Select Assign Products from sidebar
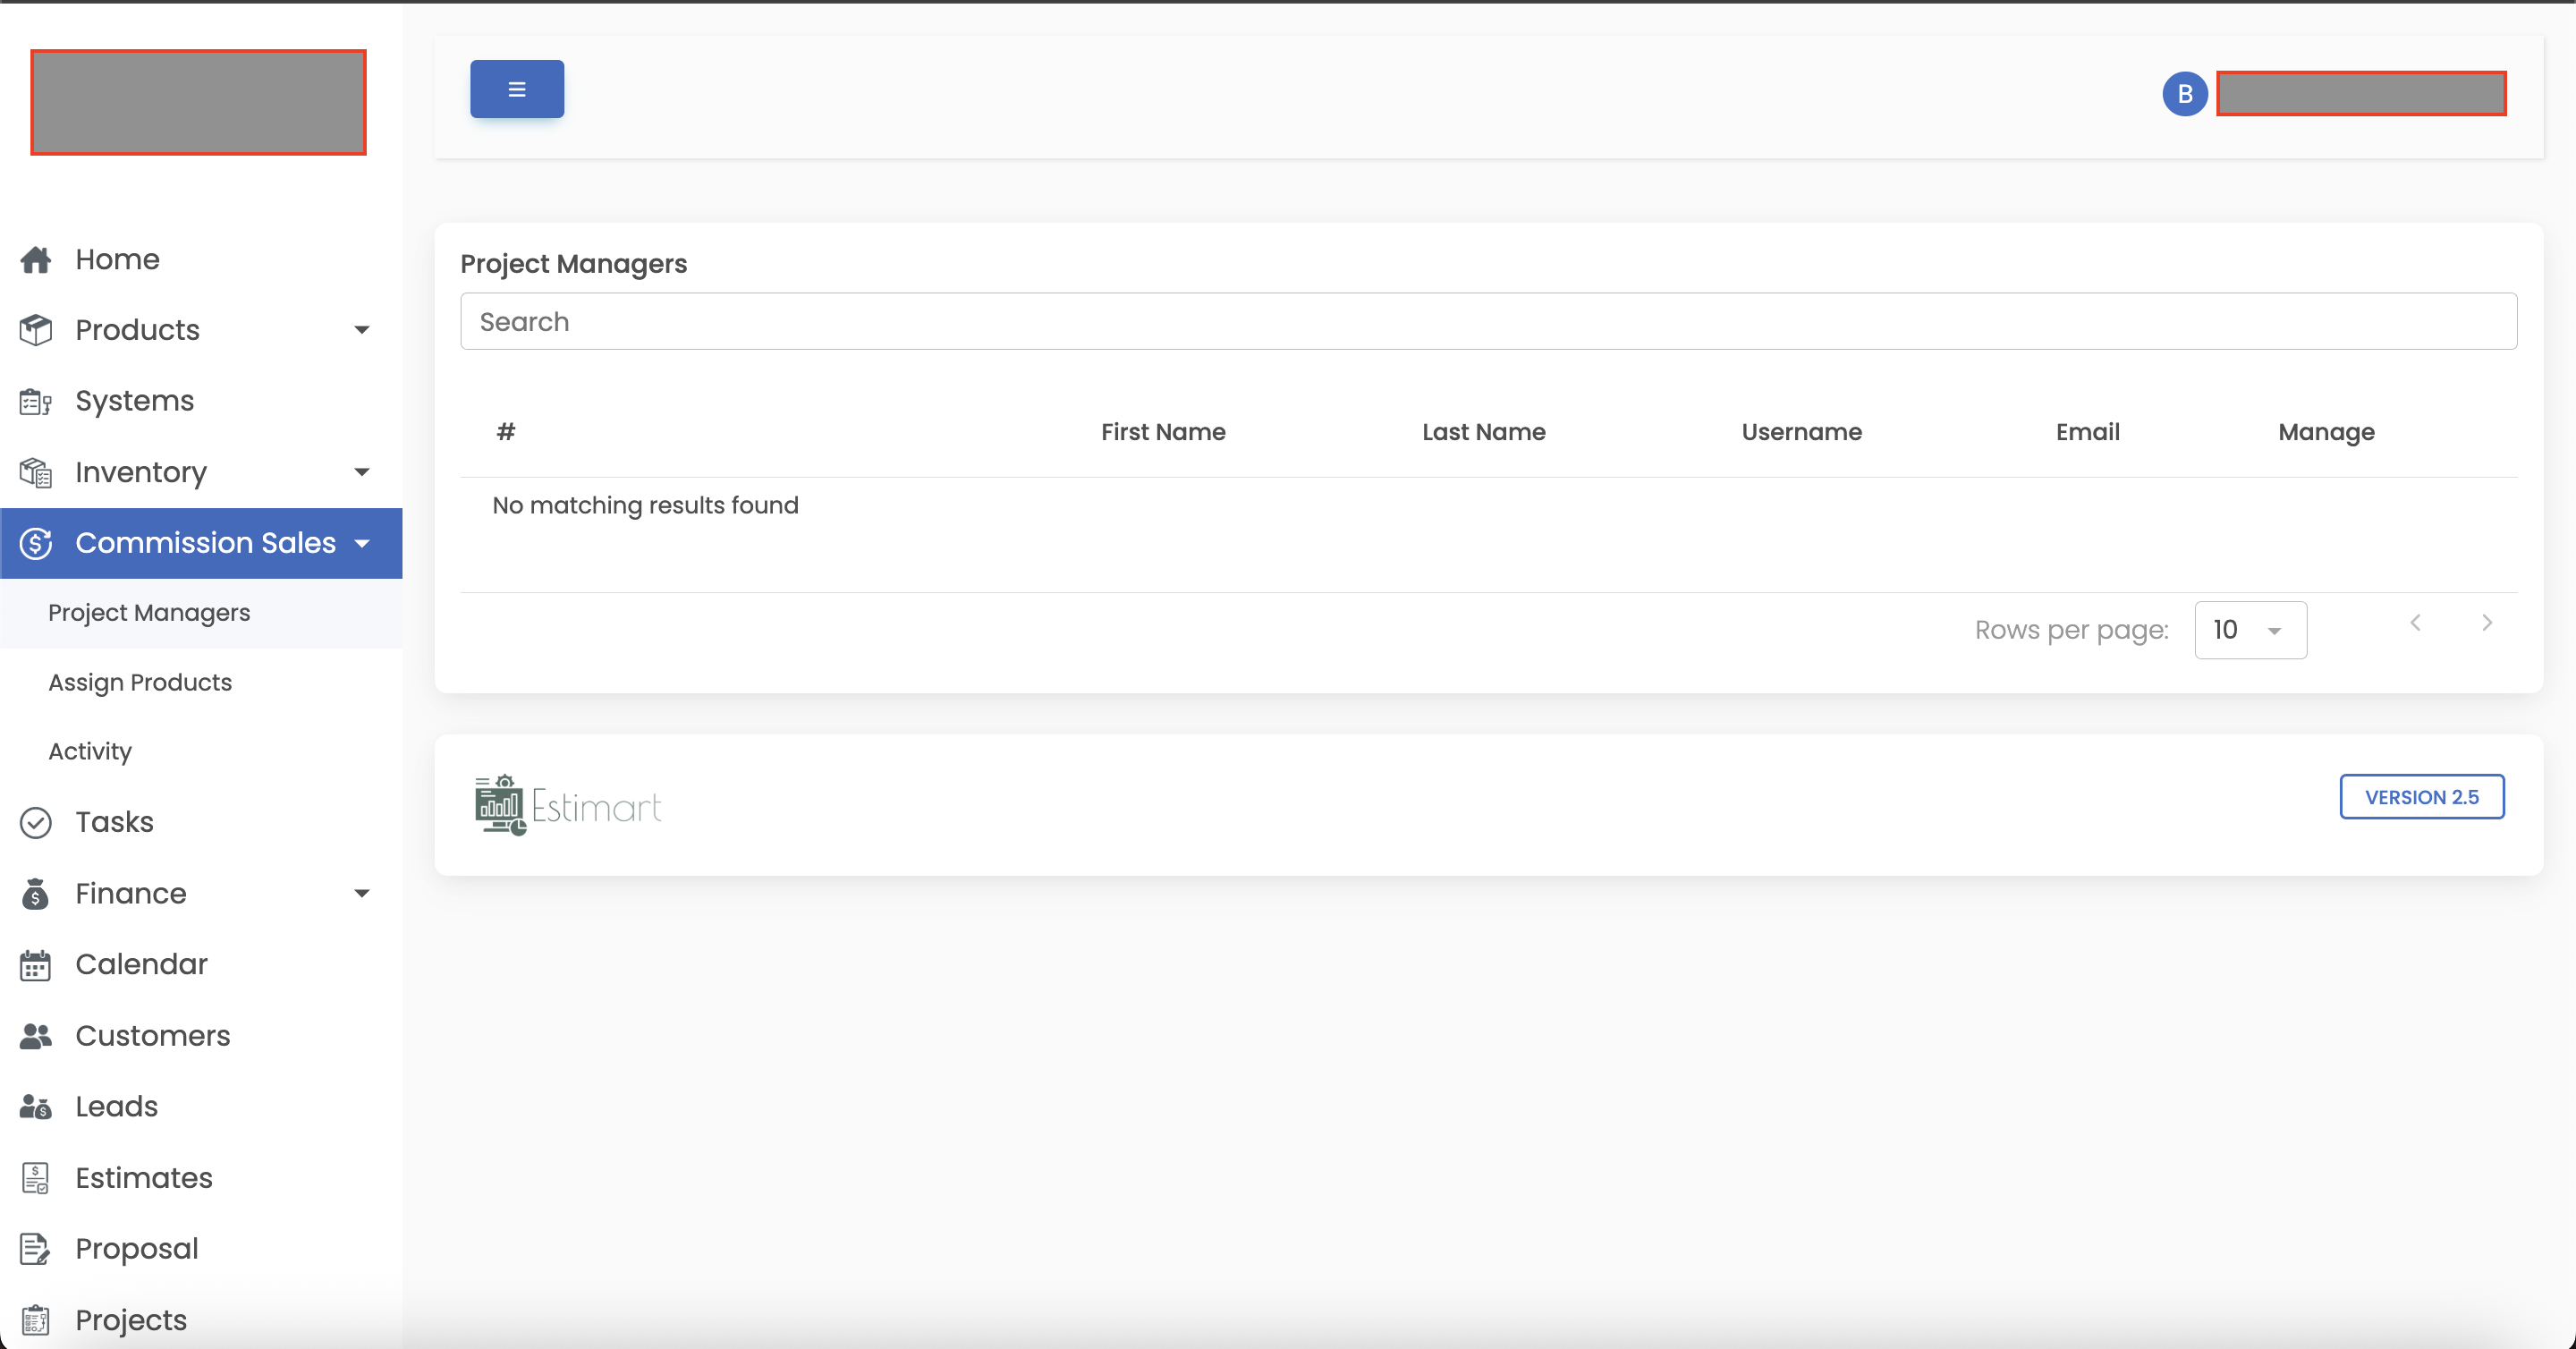This screenshot has height=1349, width=2576. [x=140, y=682]
